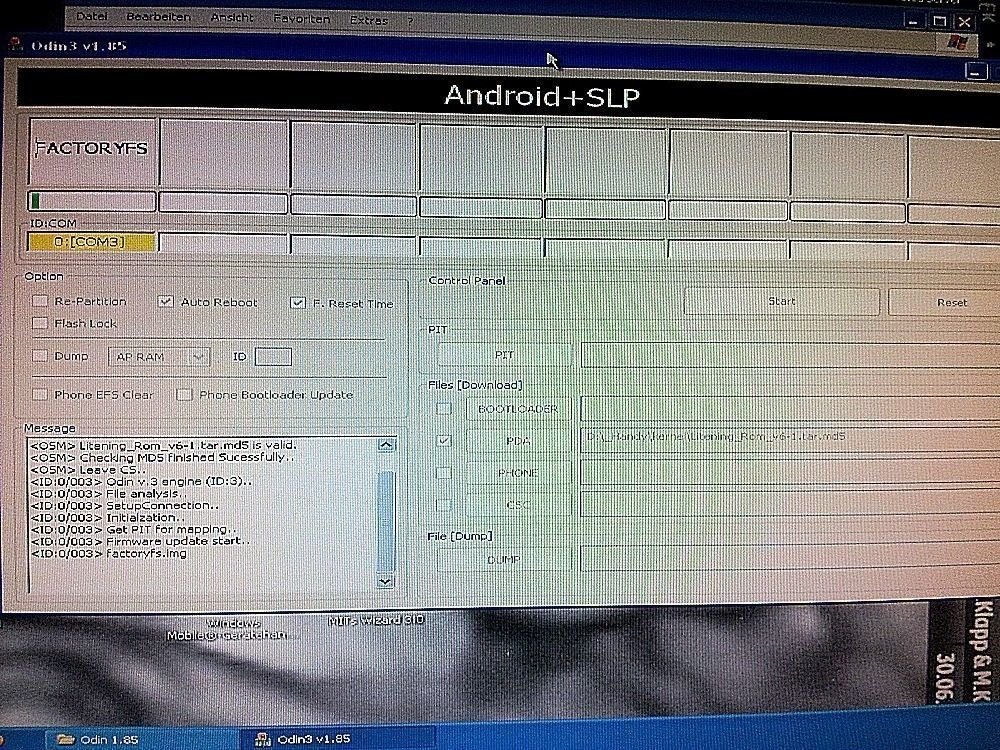Open the Datei menu
This screenshot has height=750, width=1000.
tap(92, 17)
